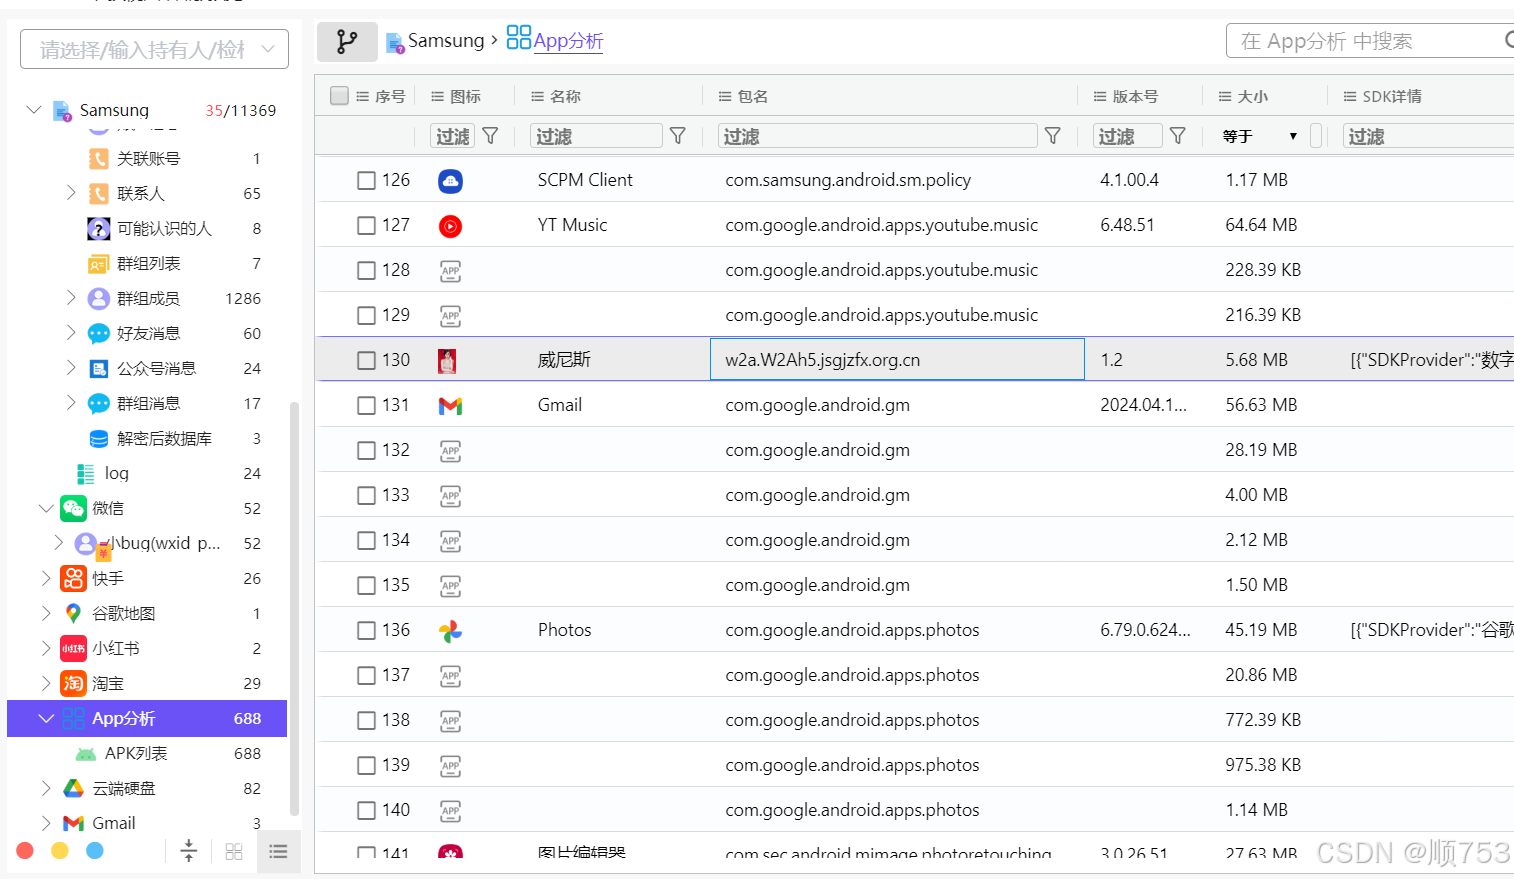The height and width of the screenshot is (879, 1514).
Task: Check the checkbox for row 131
Action: 366,405
